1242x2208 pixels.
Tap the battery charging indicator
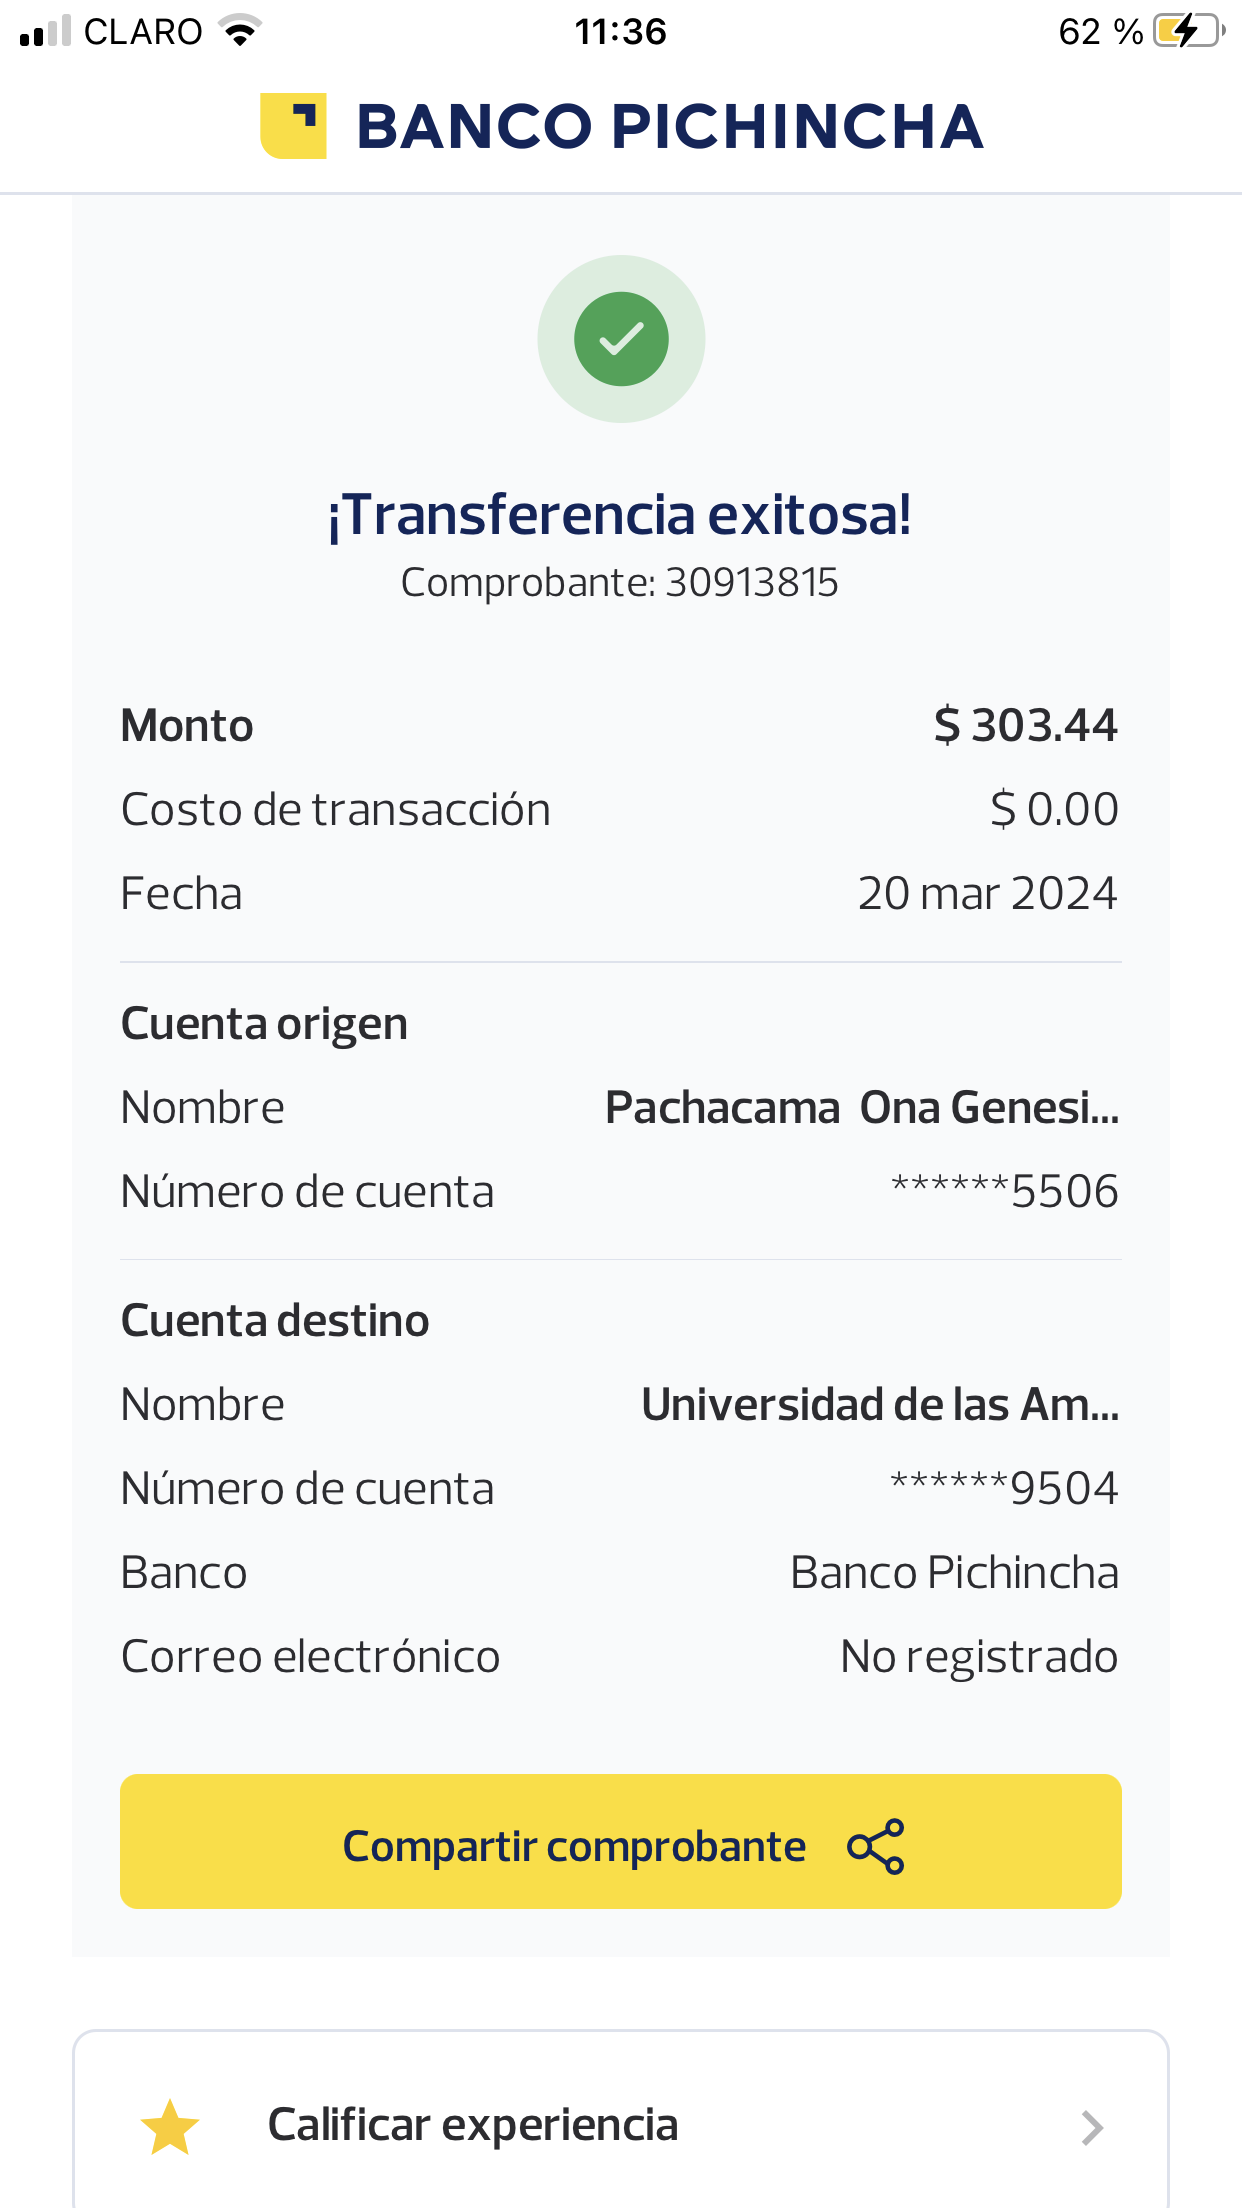point(1187,31)
